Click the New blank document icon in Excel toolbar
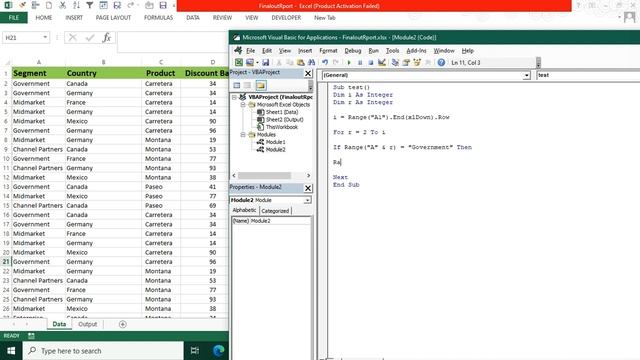Screen dimensions: 640x360 click(49, 5)
